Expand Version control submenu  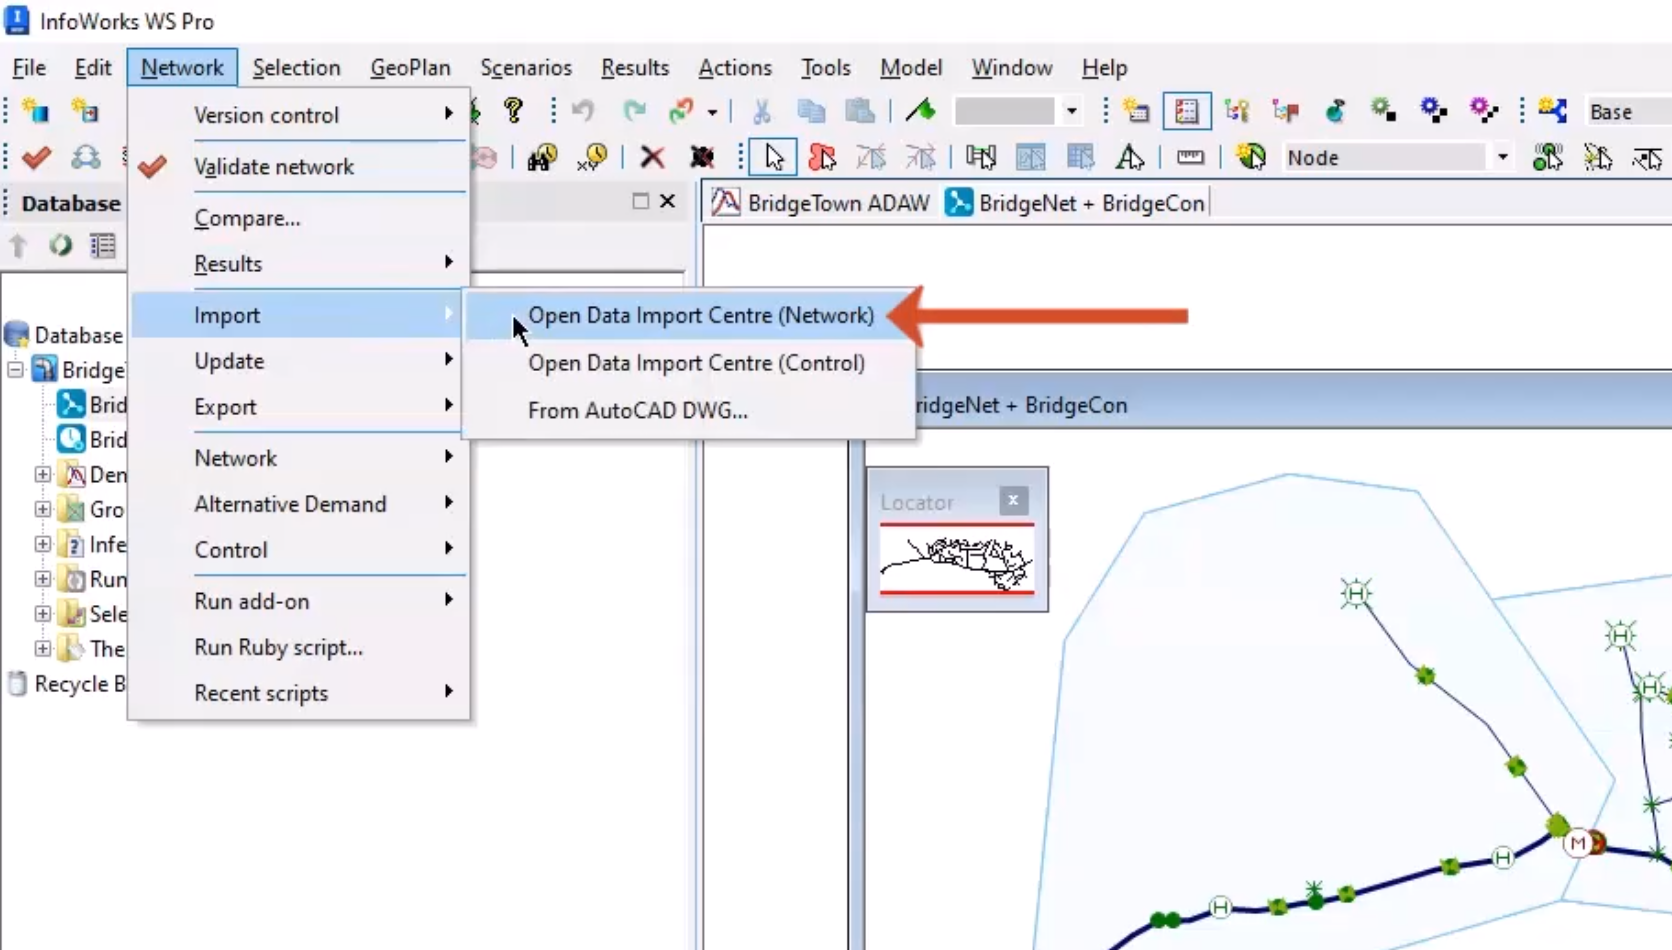point(300,115)
